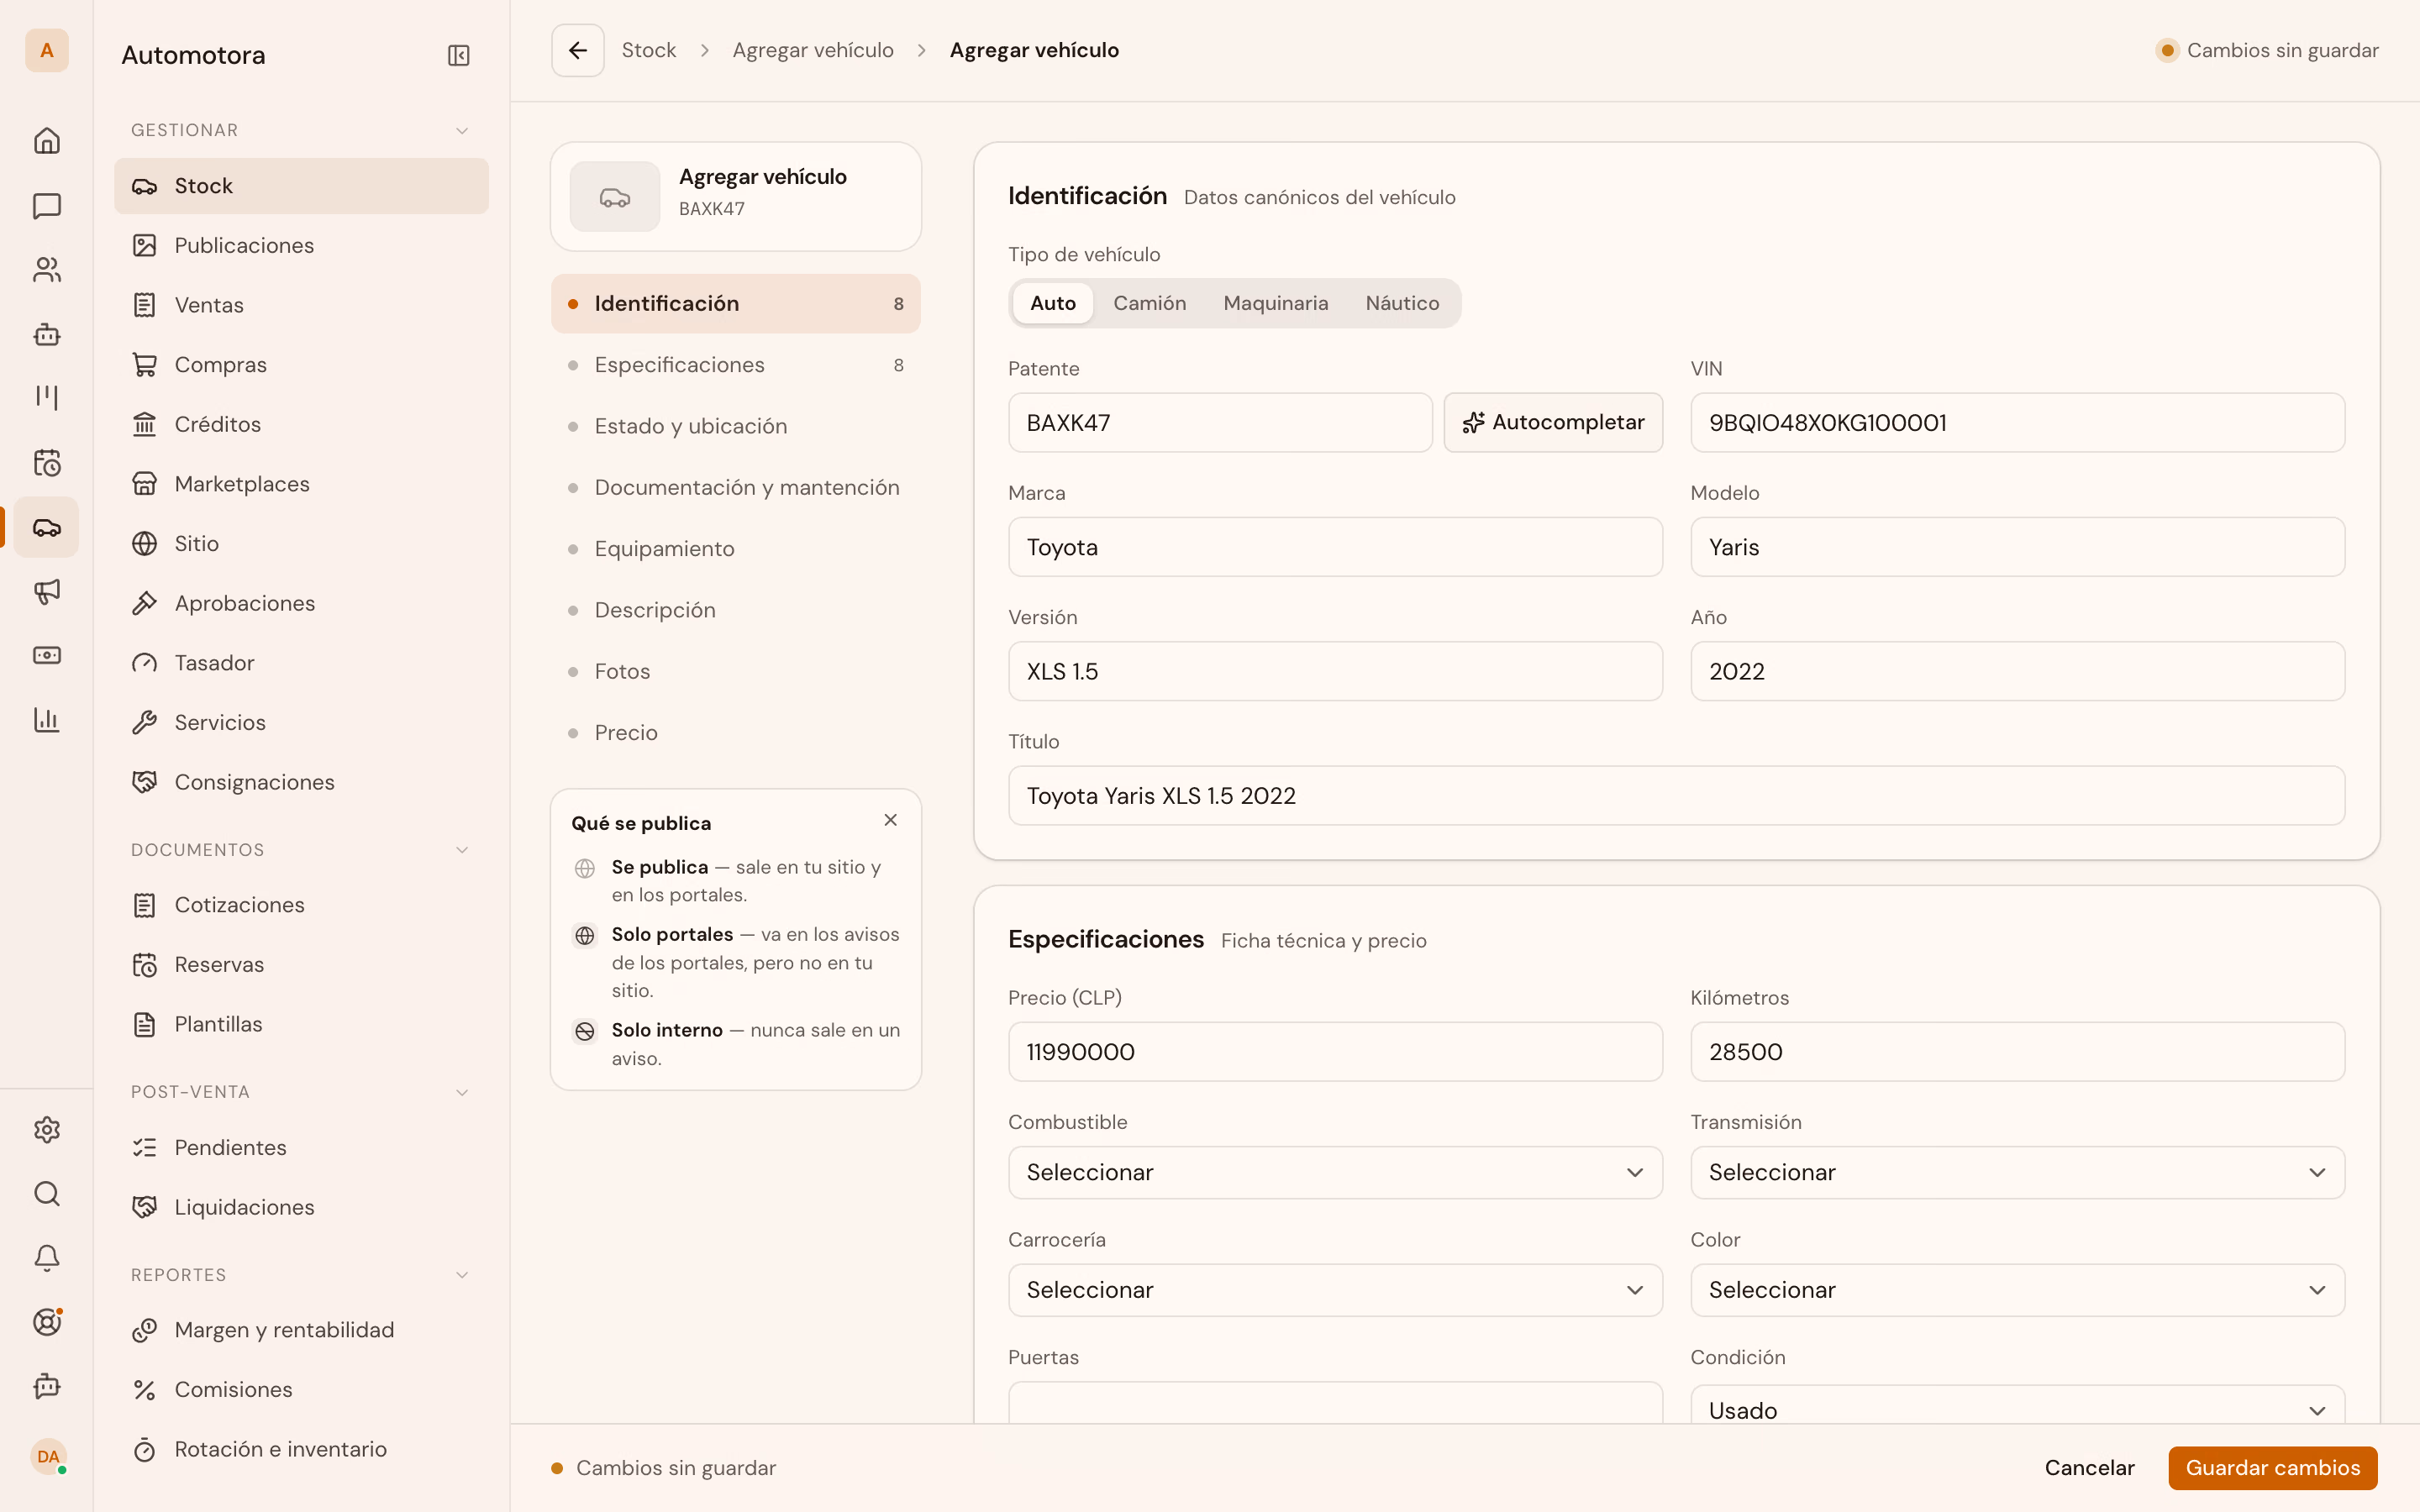Image resolution: width=2420 pixels, height=1512 pixels.
Task: Click the Patente field with BAXK47
Action: 1220,423
